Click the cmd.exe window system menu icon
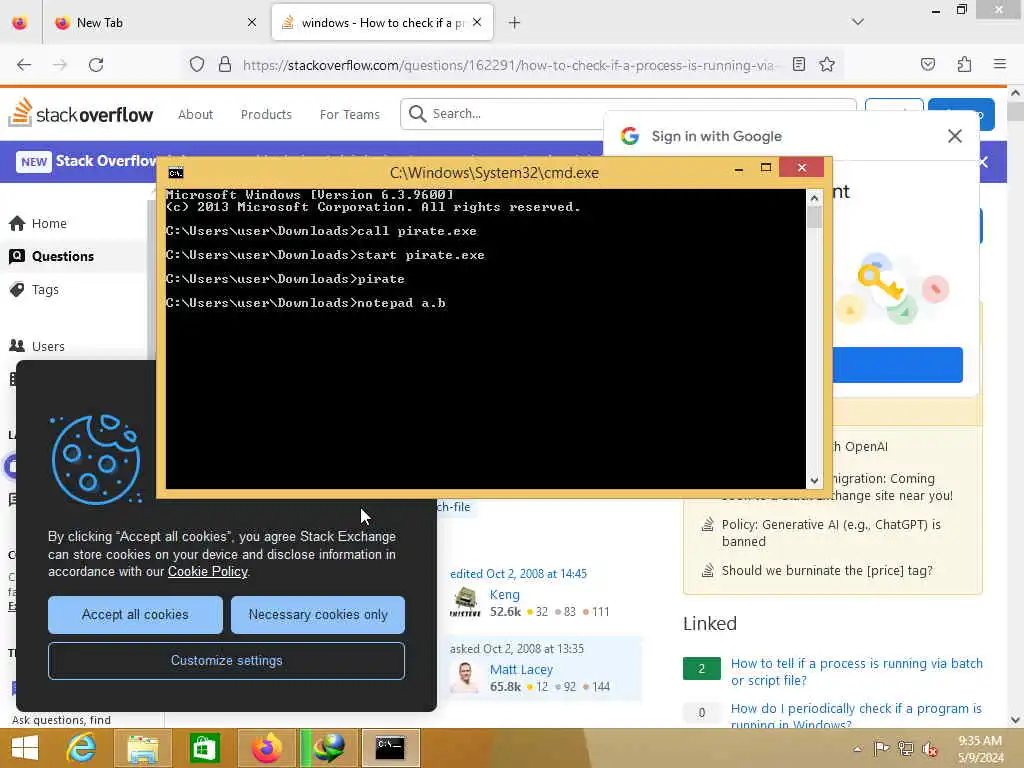Screen dimensions: 1024x768 click(176, 172)
